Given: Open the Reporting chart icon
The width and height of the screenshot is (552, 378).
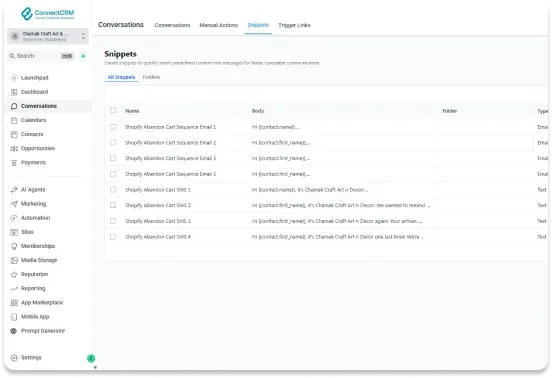Looking at the screenshot, I should [x=14, y=289].
